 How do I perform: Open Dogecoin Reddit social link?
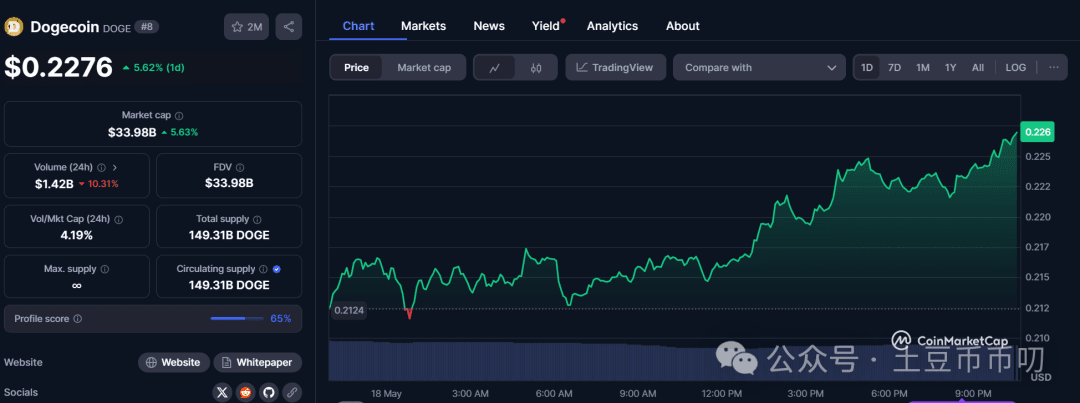245,393
